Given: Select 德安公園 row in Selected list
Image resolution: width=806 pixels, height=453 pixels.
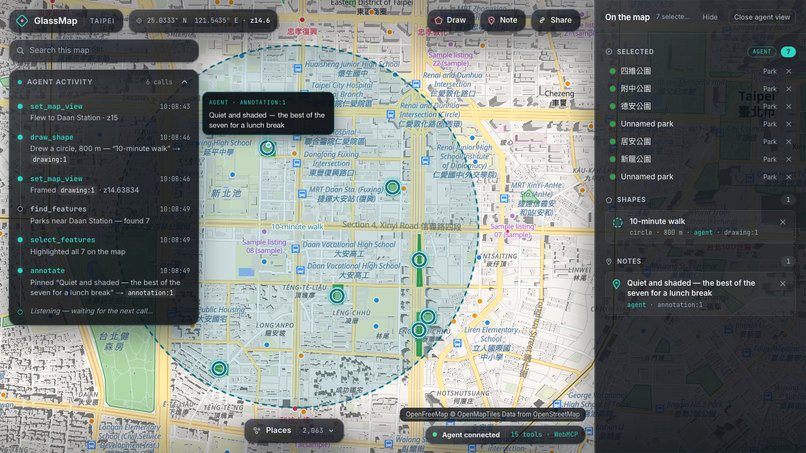Looking at the screenshot, I should click(700, 106).
